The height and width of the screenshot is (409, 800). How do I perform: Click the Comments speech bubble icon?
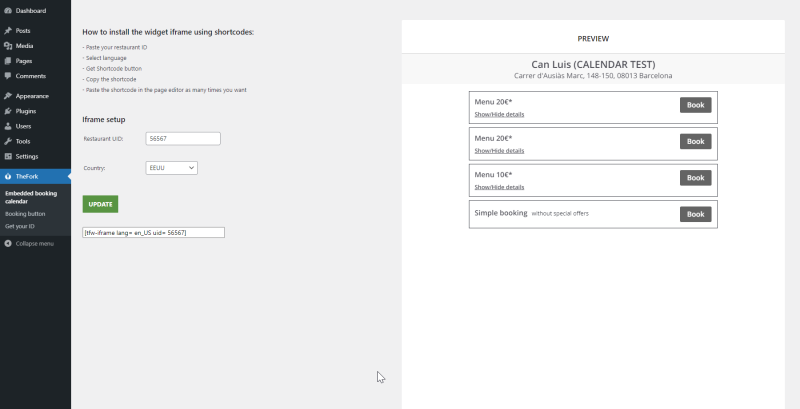tap(8, 76)
